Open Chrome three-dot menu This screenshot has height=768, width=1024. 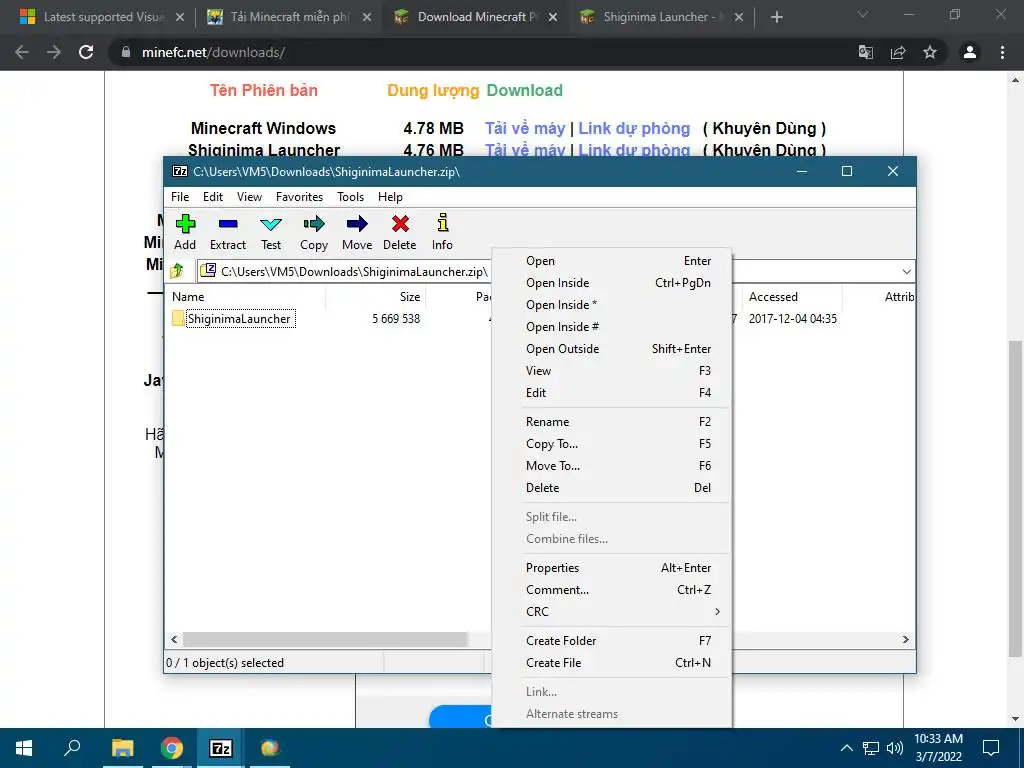1002,52
